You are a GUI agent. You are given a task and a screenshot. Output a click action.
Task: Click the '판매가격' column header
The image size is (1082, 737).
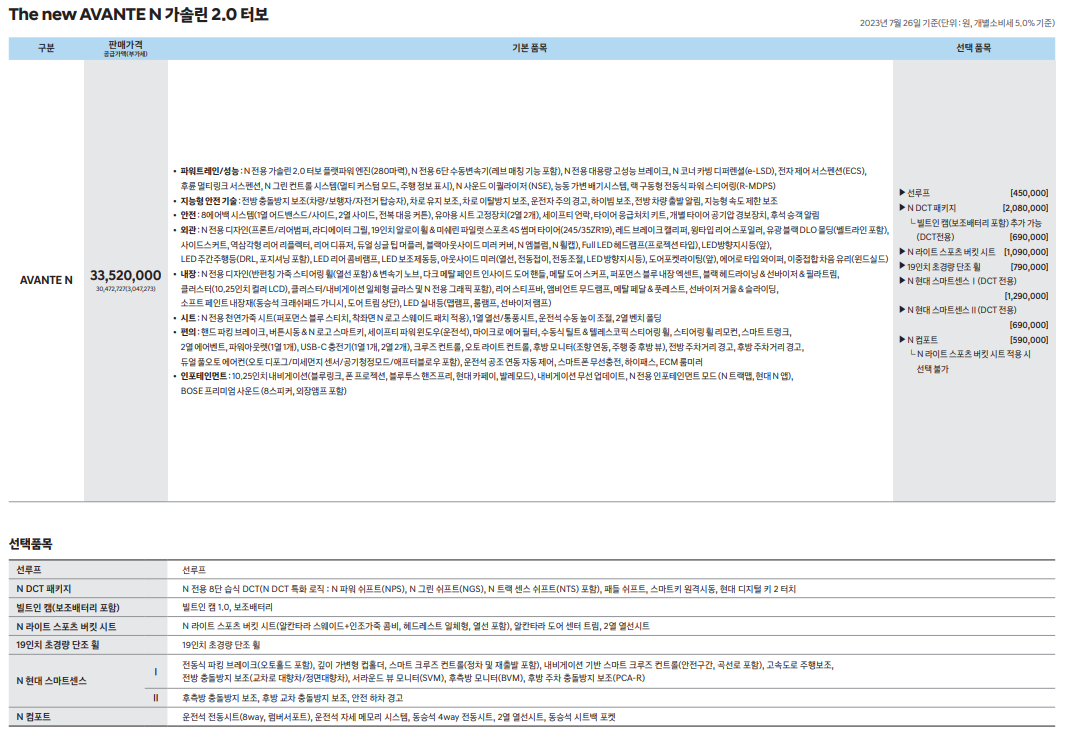125,44
